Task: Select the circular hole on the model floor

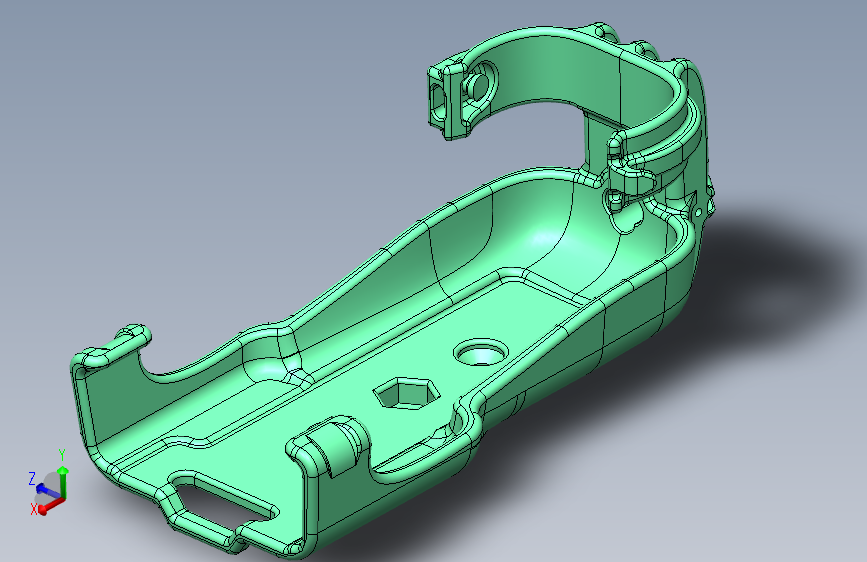Action: pyautogui.click(x=481, y=352)
